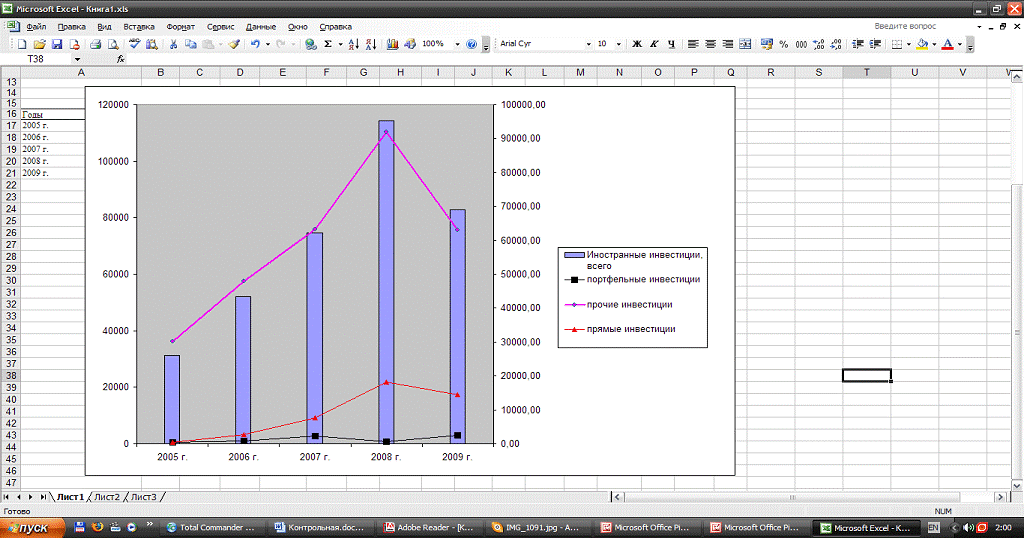Screen dimensions: 1024x538
Task: Switch to the Лист2 sheet tab
Action: coord(107,497)
